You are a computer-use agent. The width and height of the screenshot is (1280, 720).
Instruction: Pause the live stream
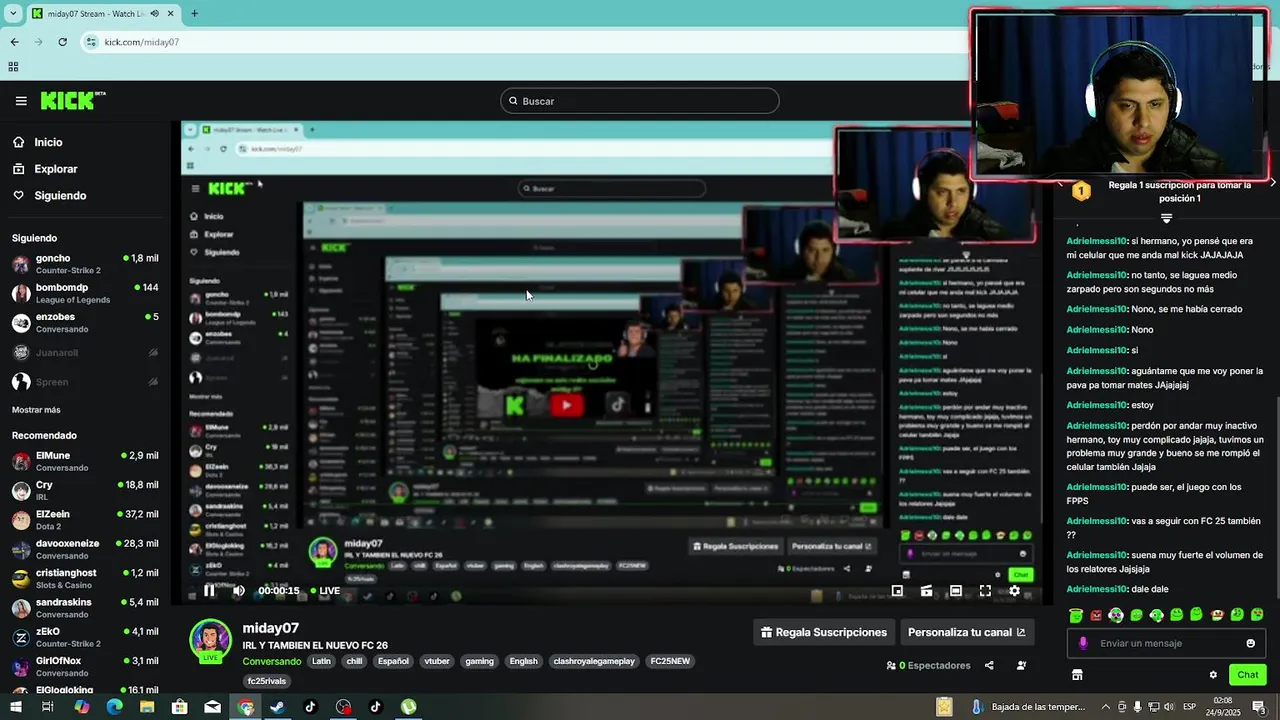209,591
